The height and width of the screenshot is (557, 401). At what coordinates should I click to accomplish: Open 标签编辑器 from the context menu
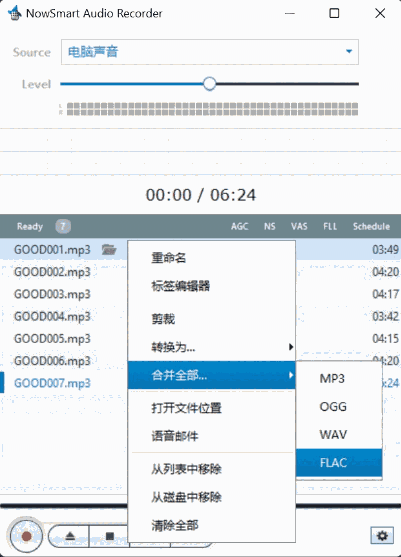click(x=212, y=286)
